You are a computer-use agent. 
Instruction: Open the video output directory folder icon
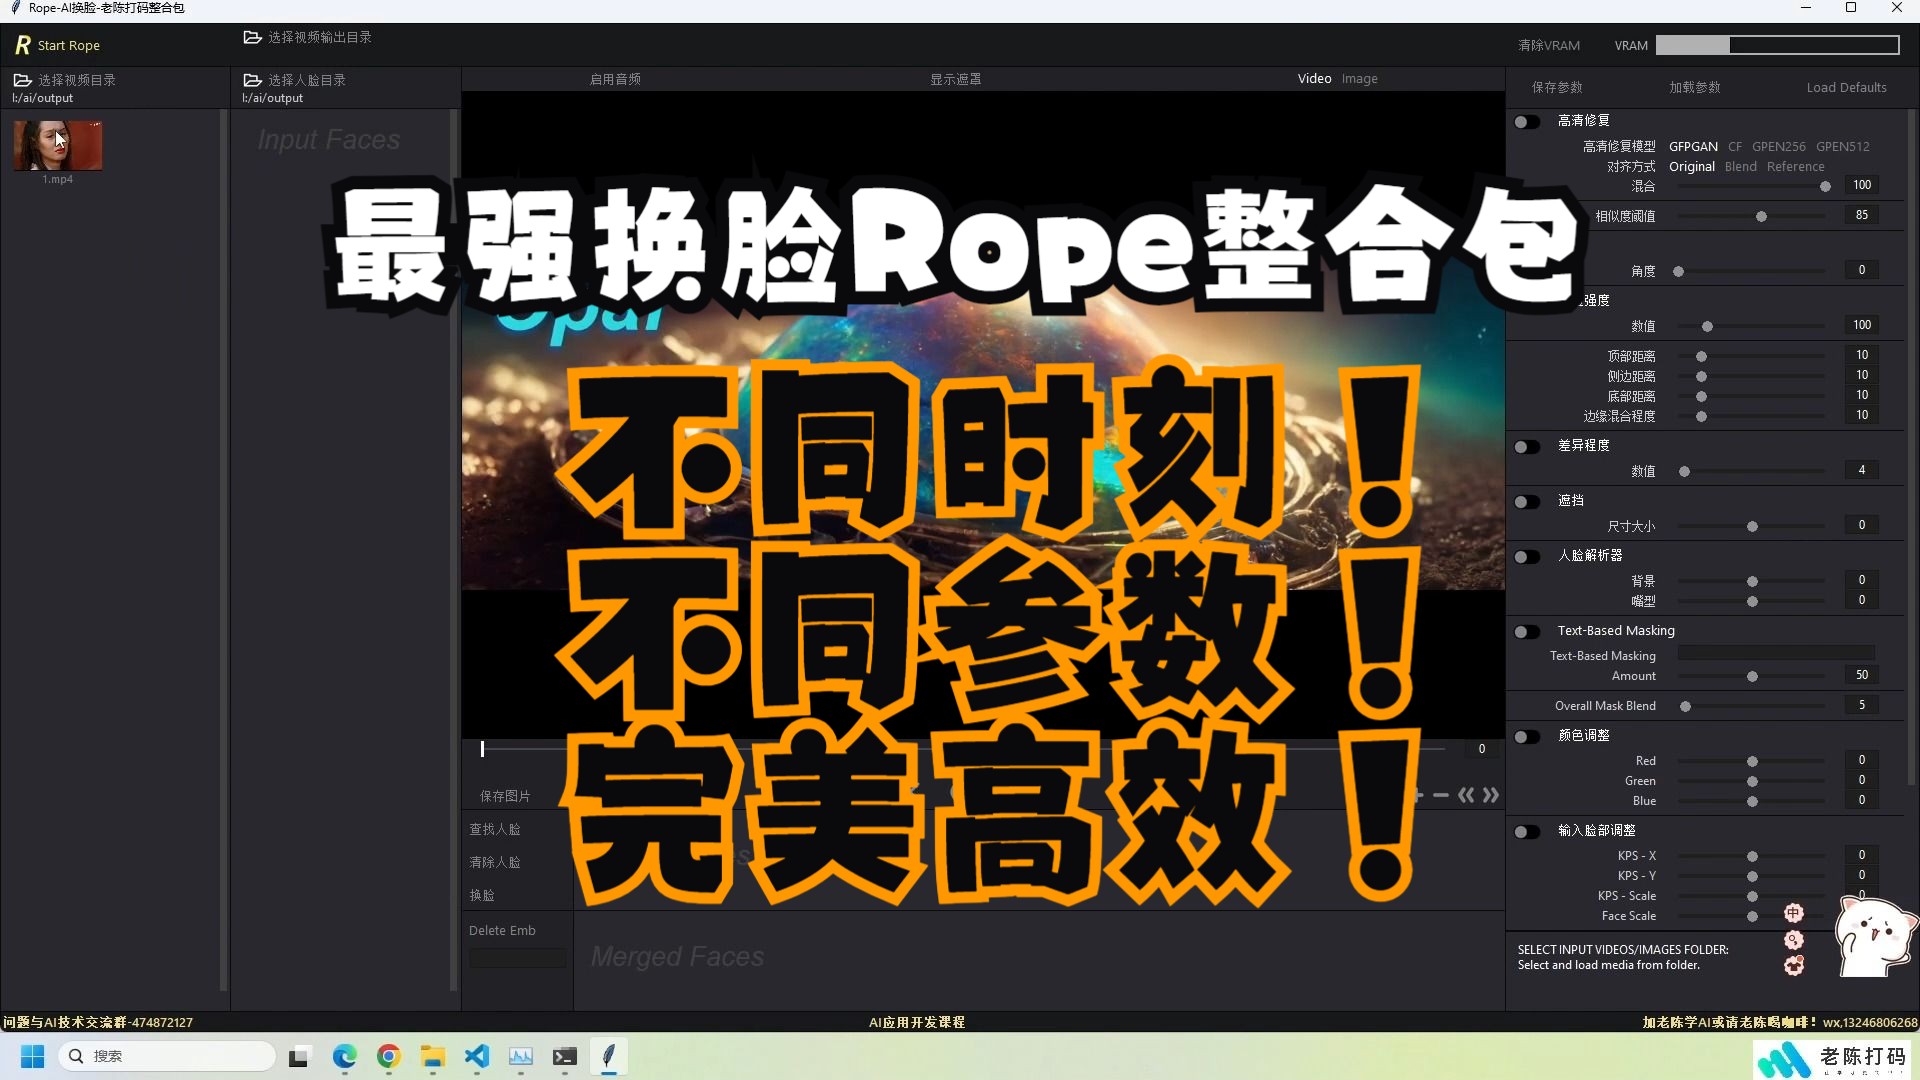point(252,37)
